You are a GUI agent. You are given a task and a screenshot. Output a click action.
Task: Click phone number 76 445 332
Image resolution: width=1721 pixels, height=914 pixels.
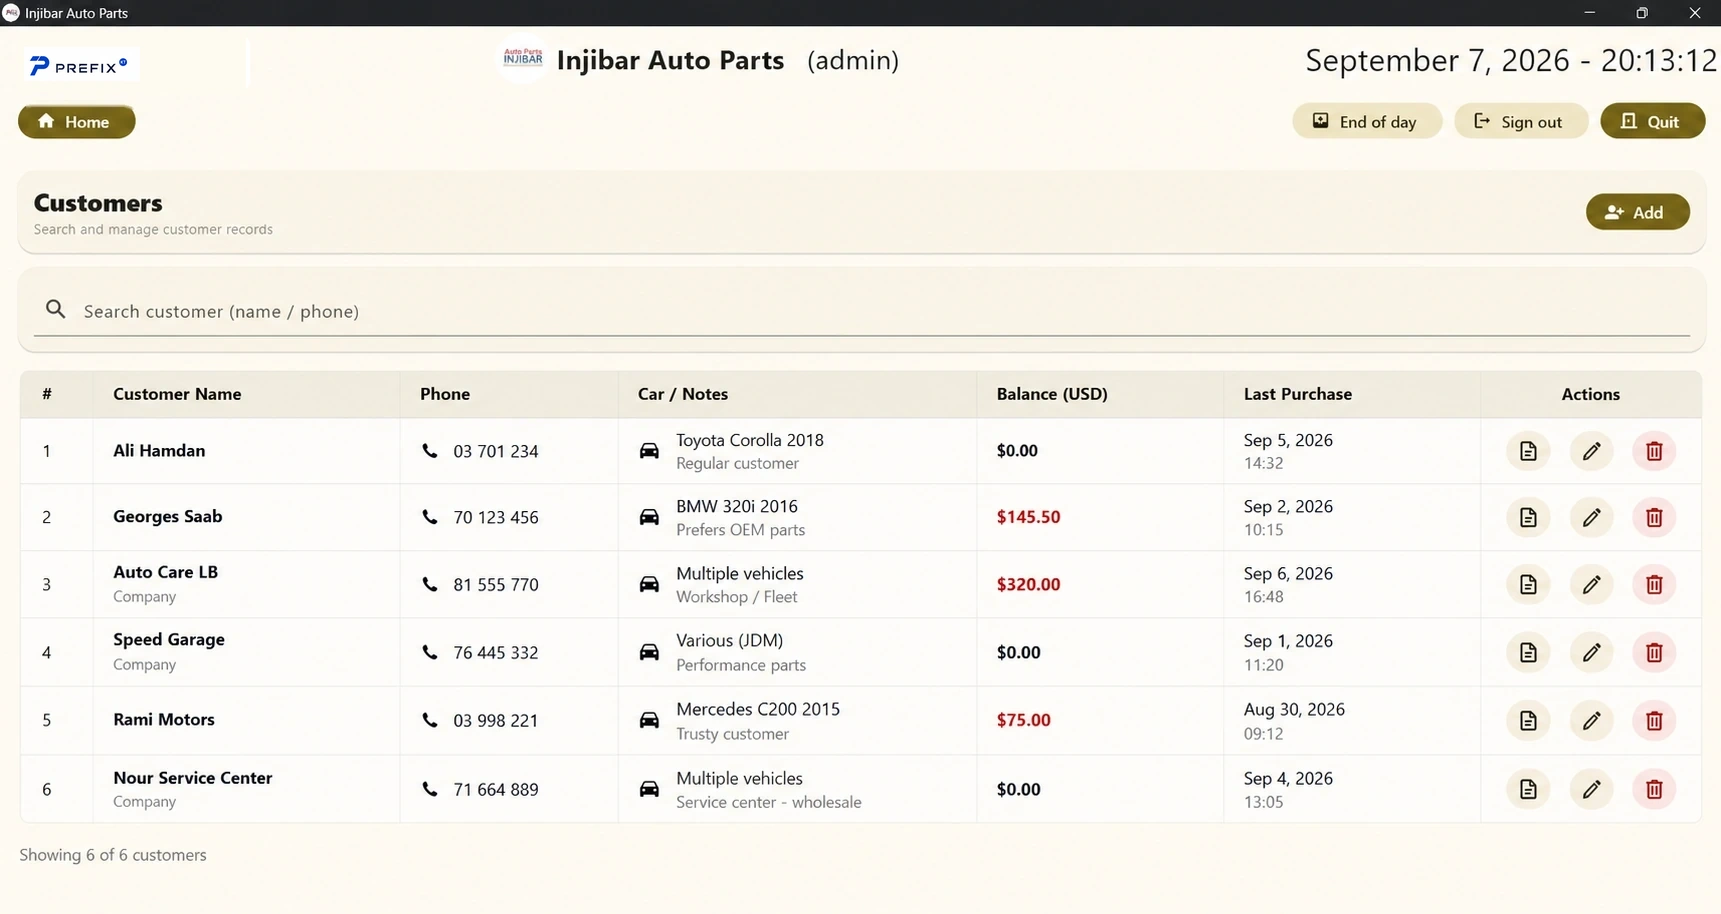click(x=495, y=652)
